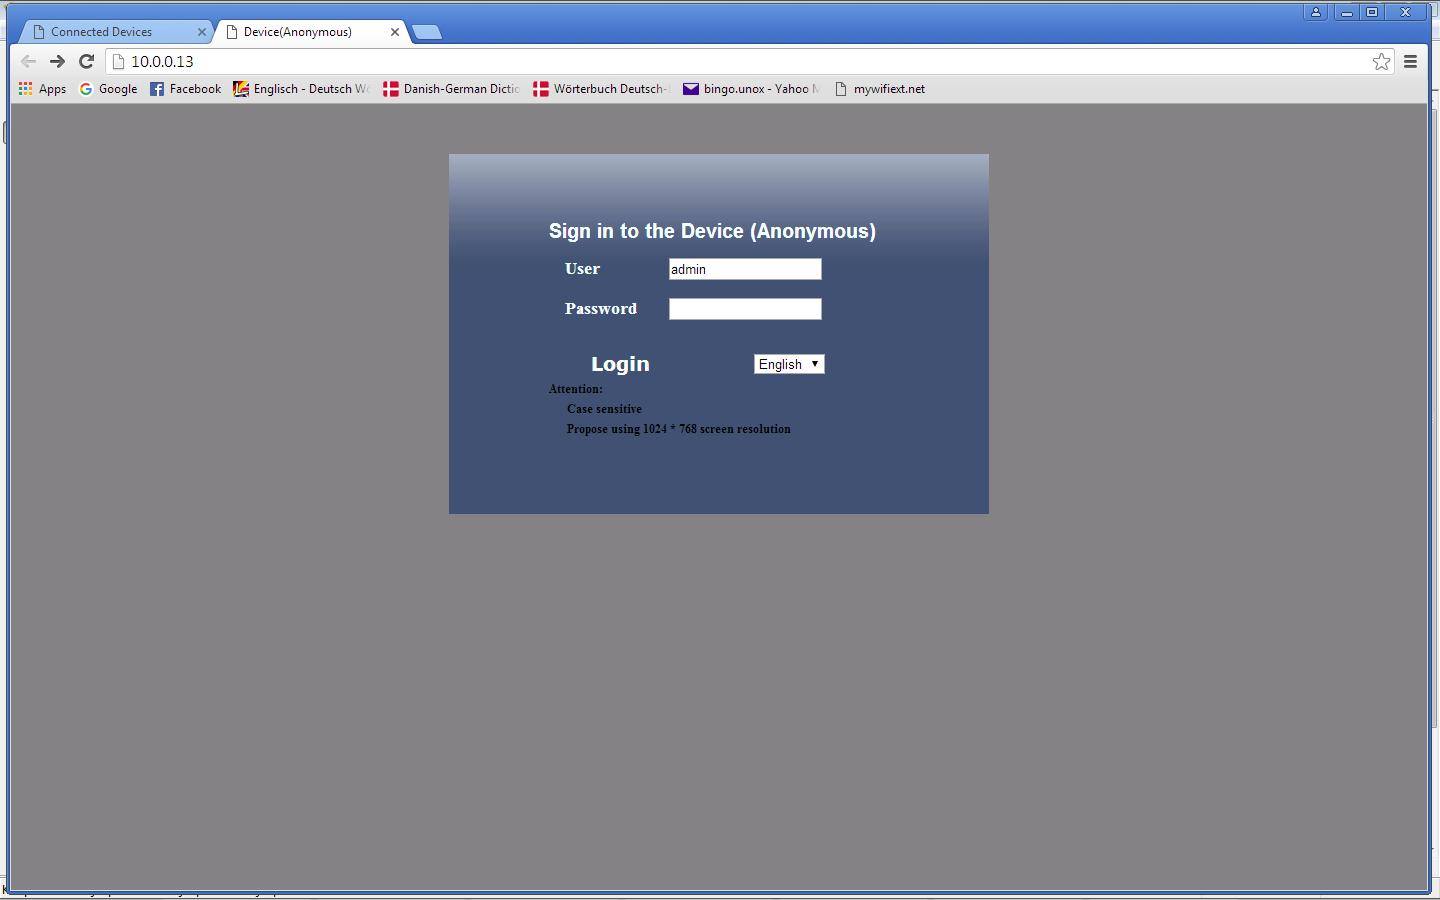Image resolution: width=1440 pixels, height=900 pixels.
Task: Open the Facebook bookmark
Action: click(185, 89)
